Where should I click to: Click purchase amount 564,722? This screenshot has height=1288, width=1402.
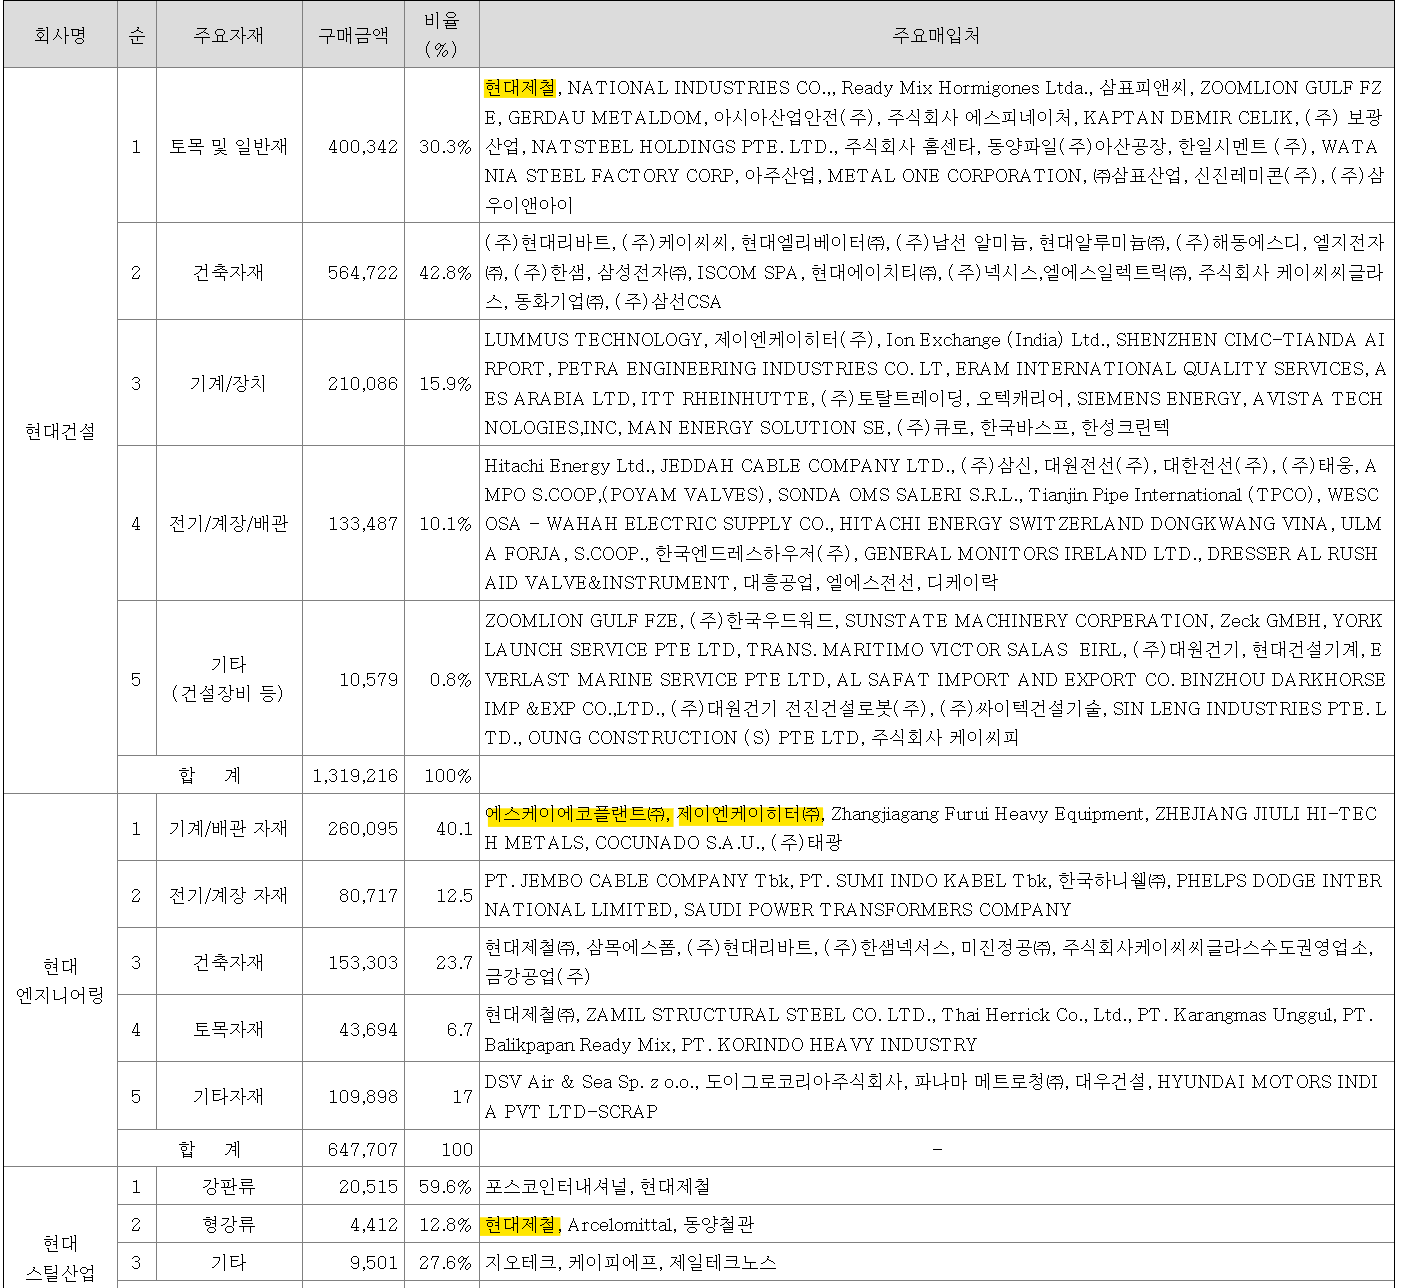pos(363,272)
